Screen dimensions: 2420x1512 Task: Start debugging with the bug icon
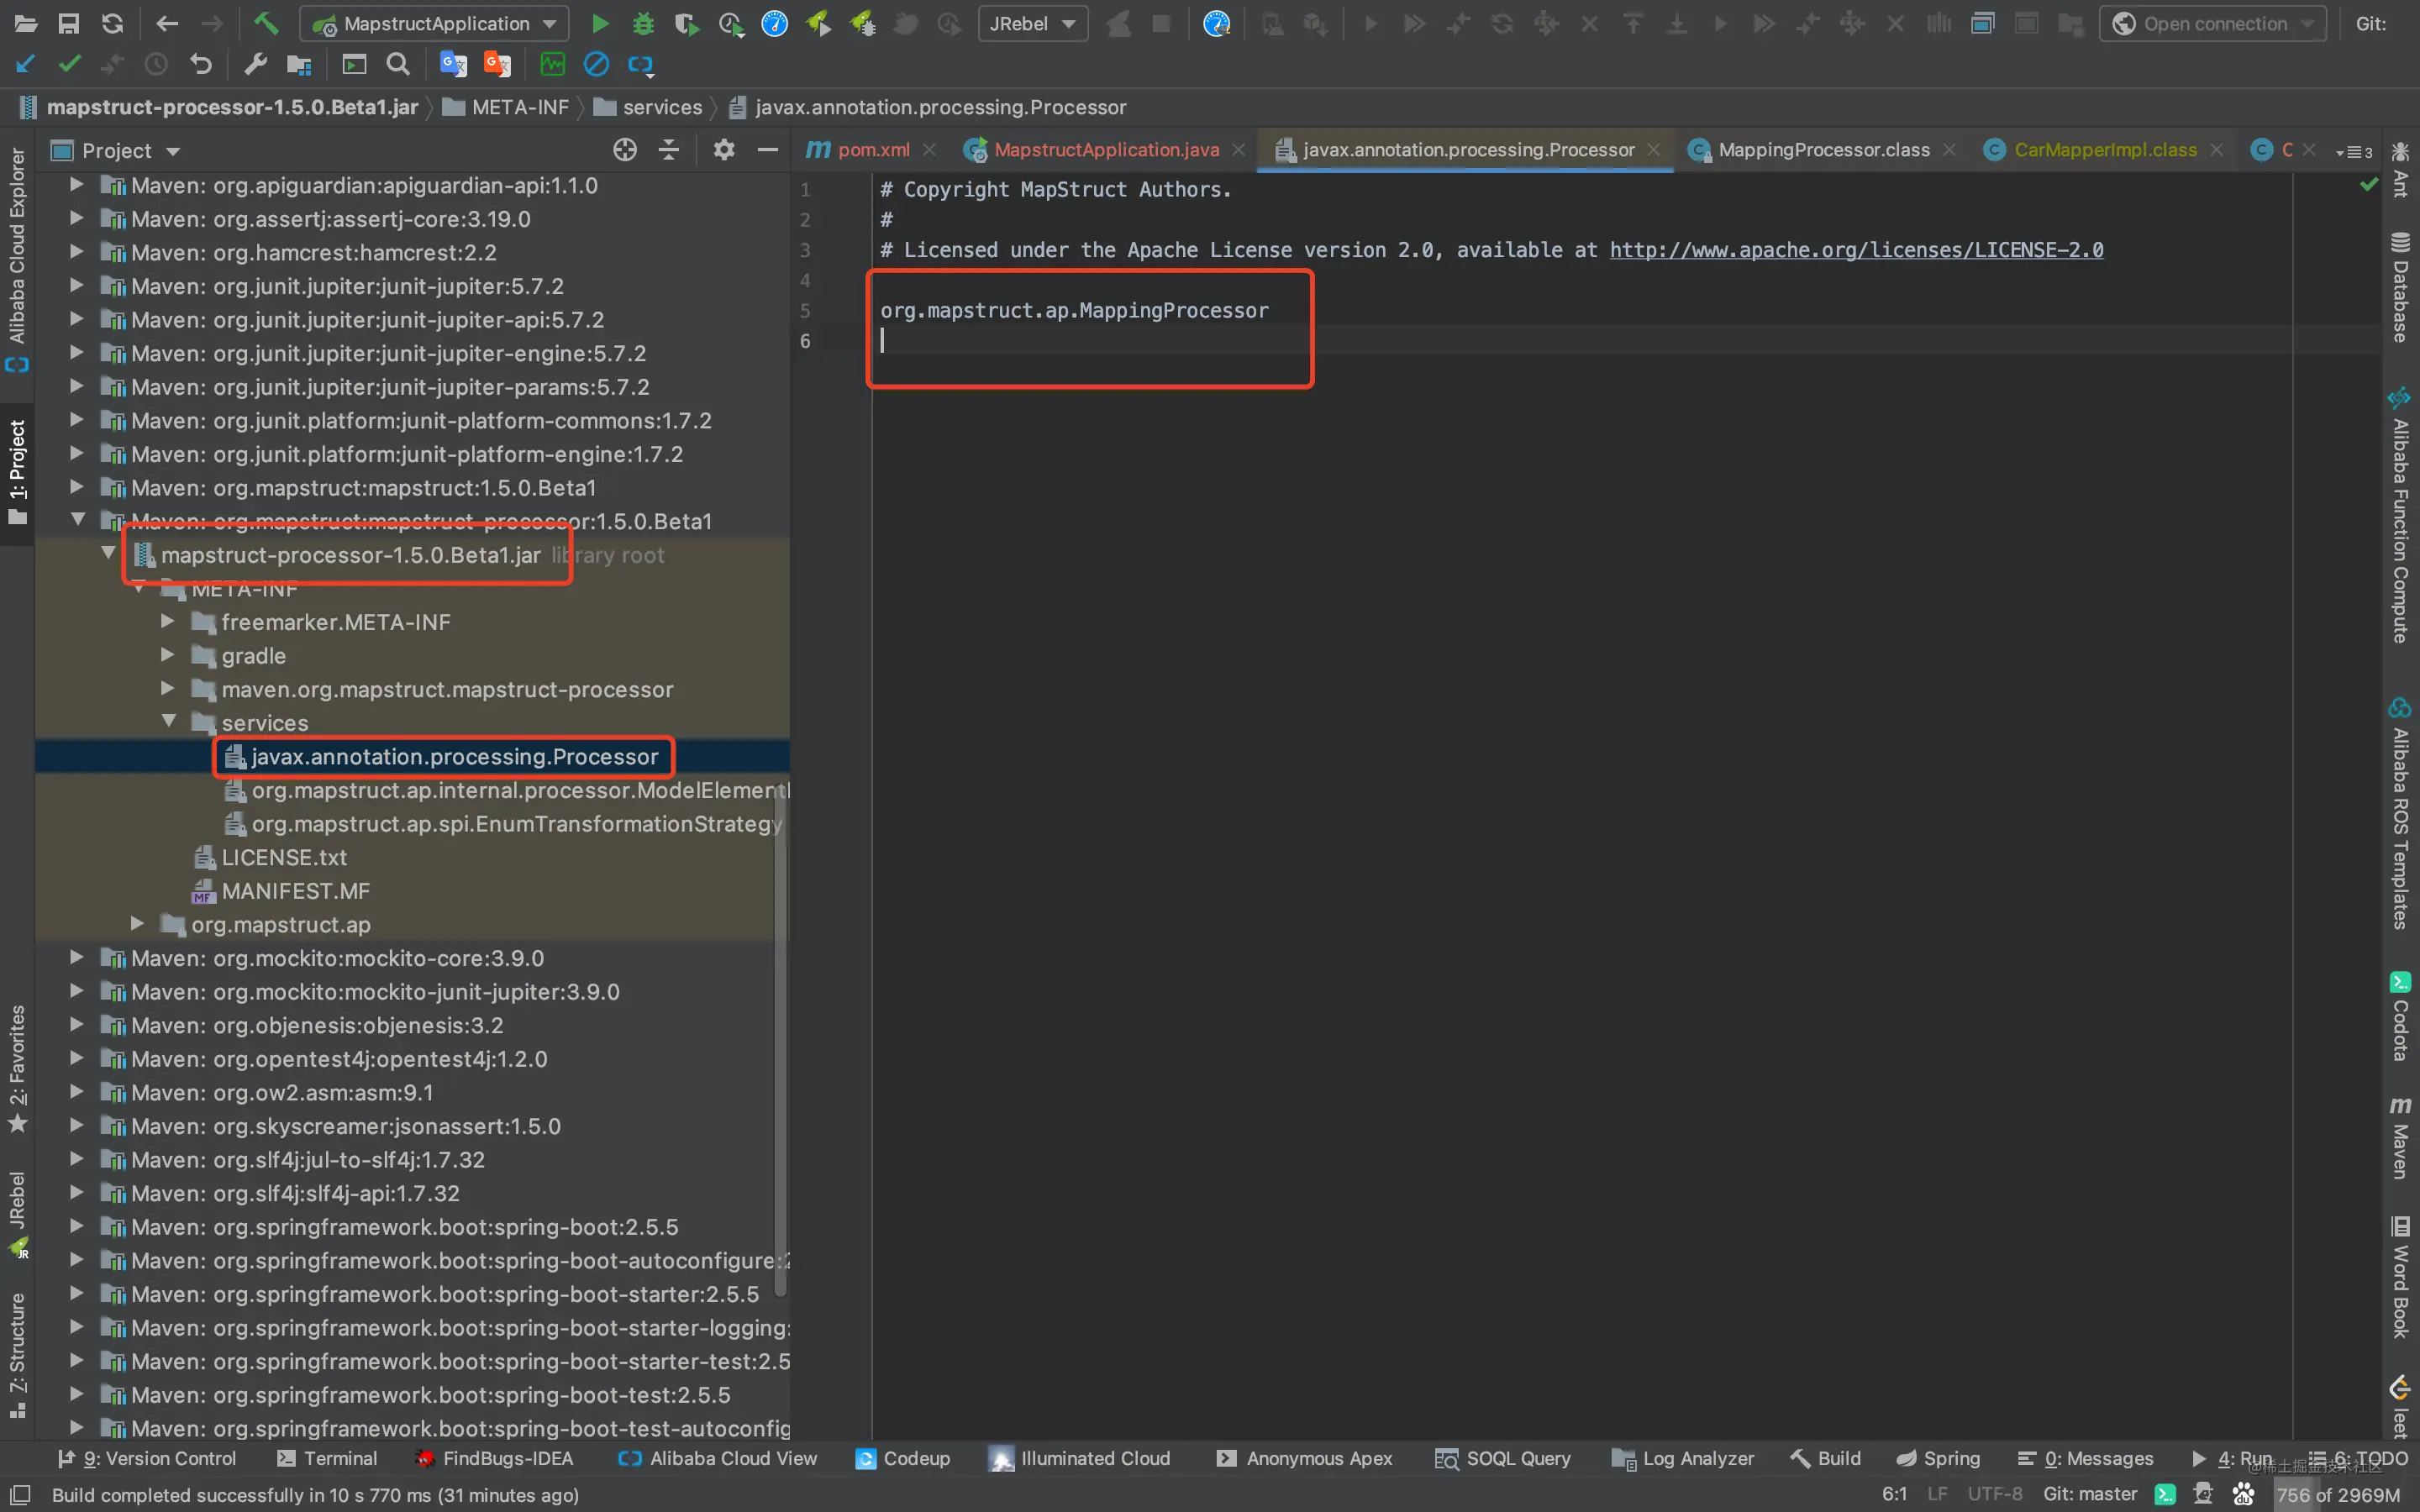pos(643,23)
